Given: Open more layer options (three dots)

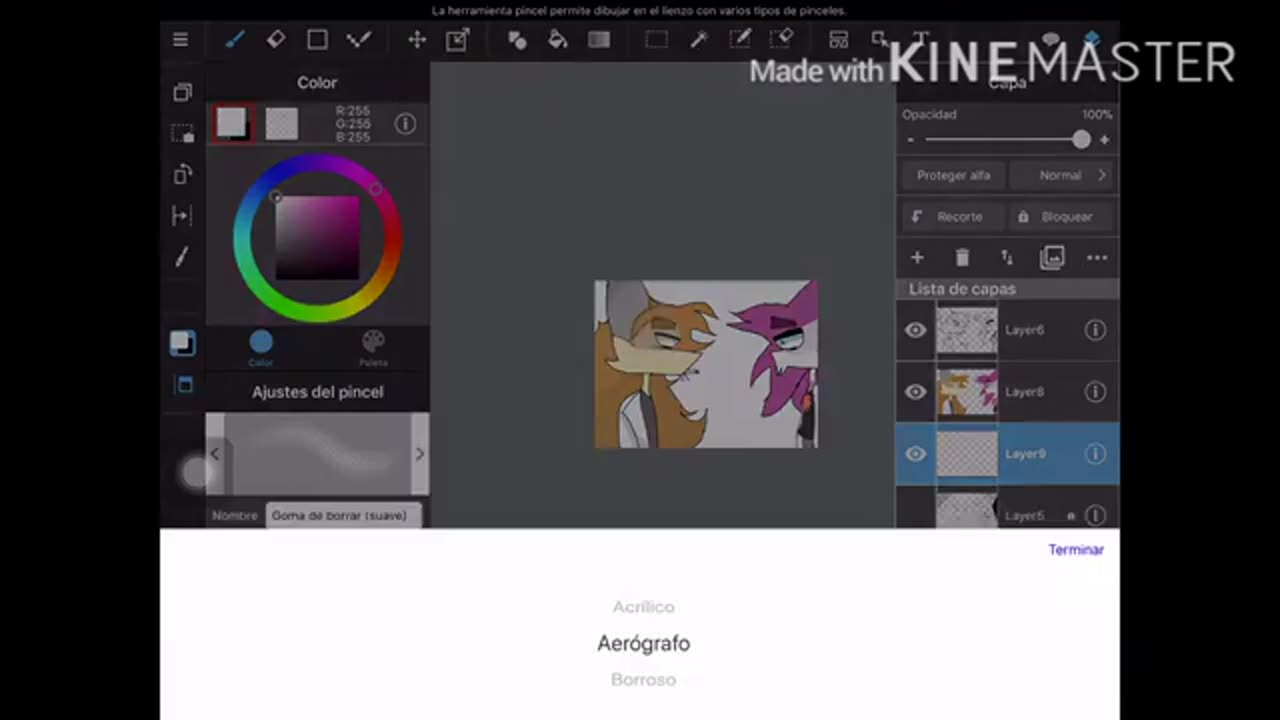Looking at the screenshot, I should [x=1097, y=258].
